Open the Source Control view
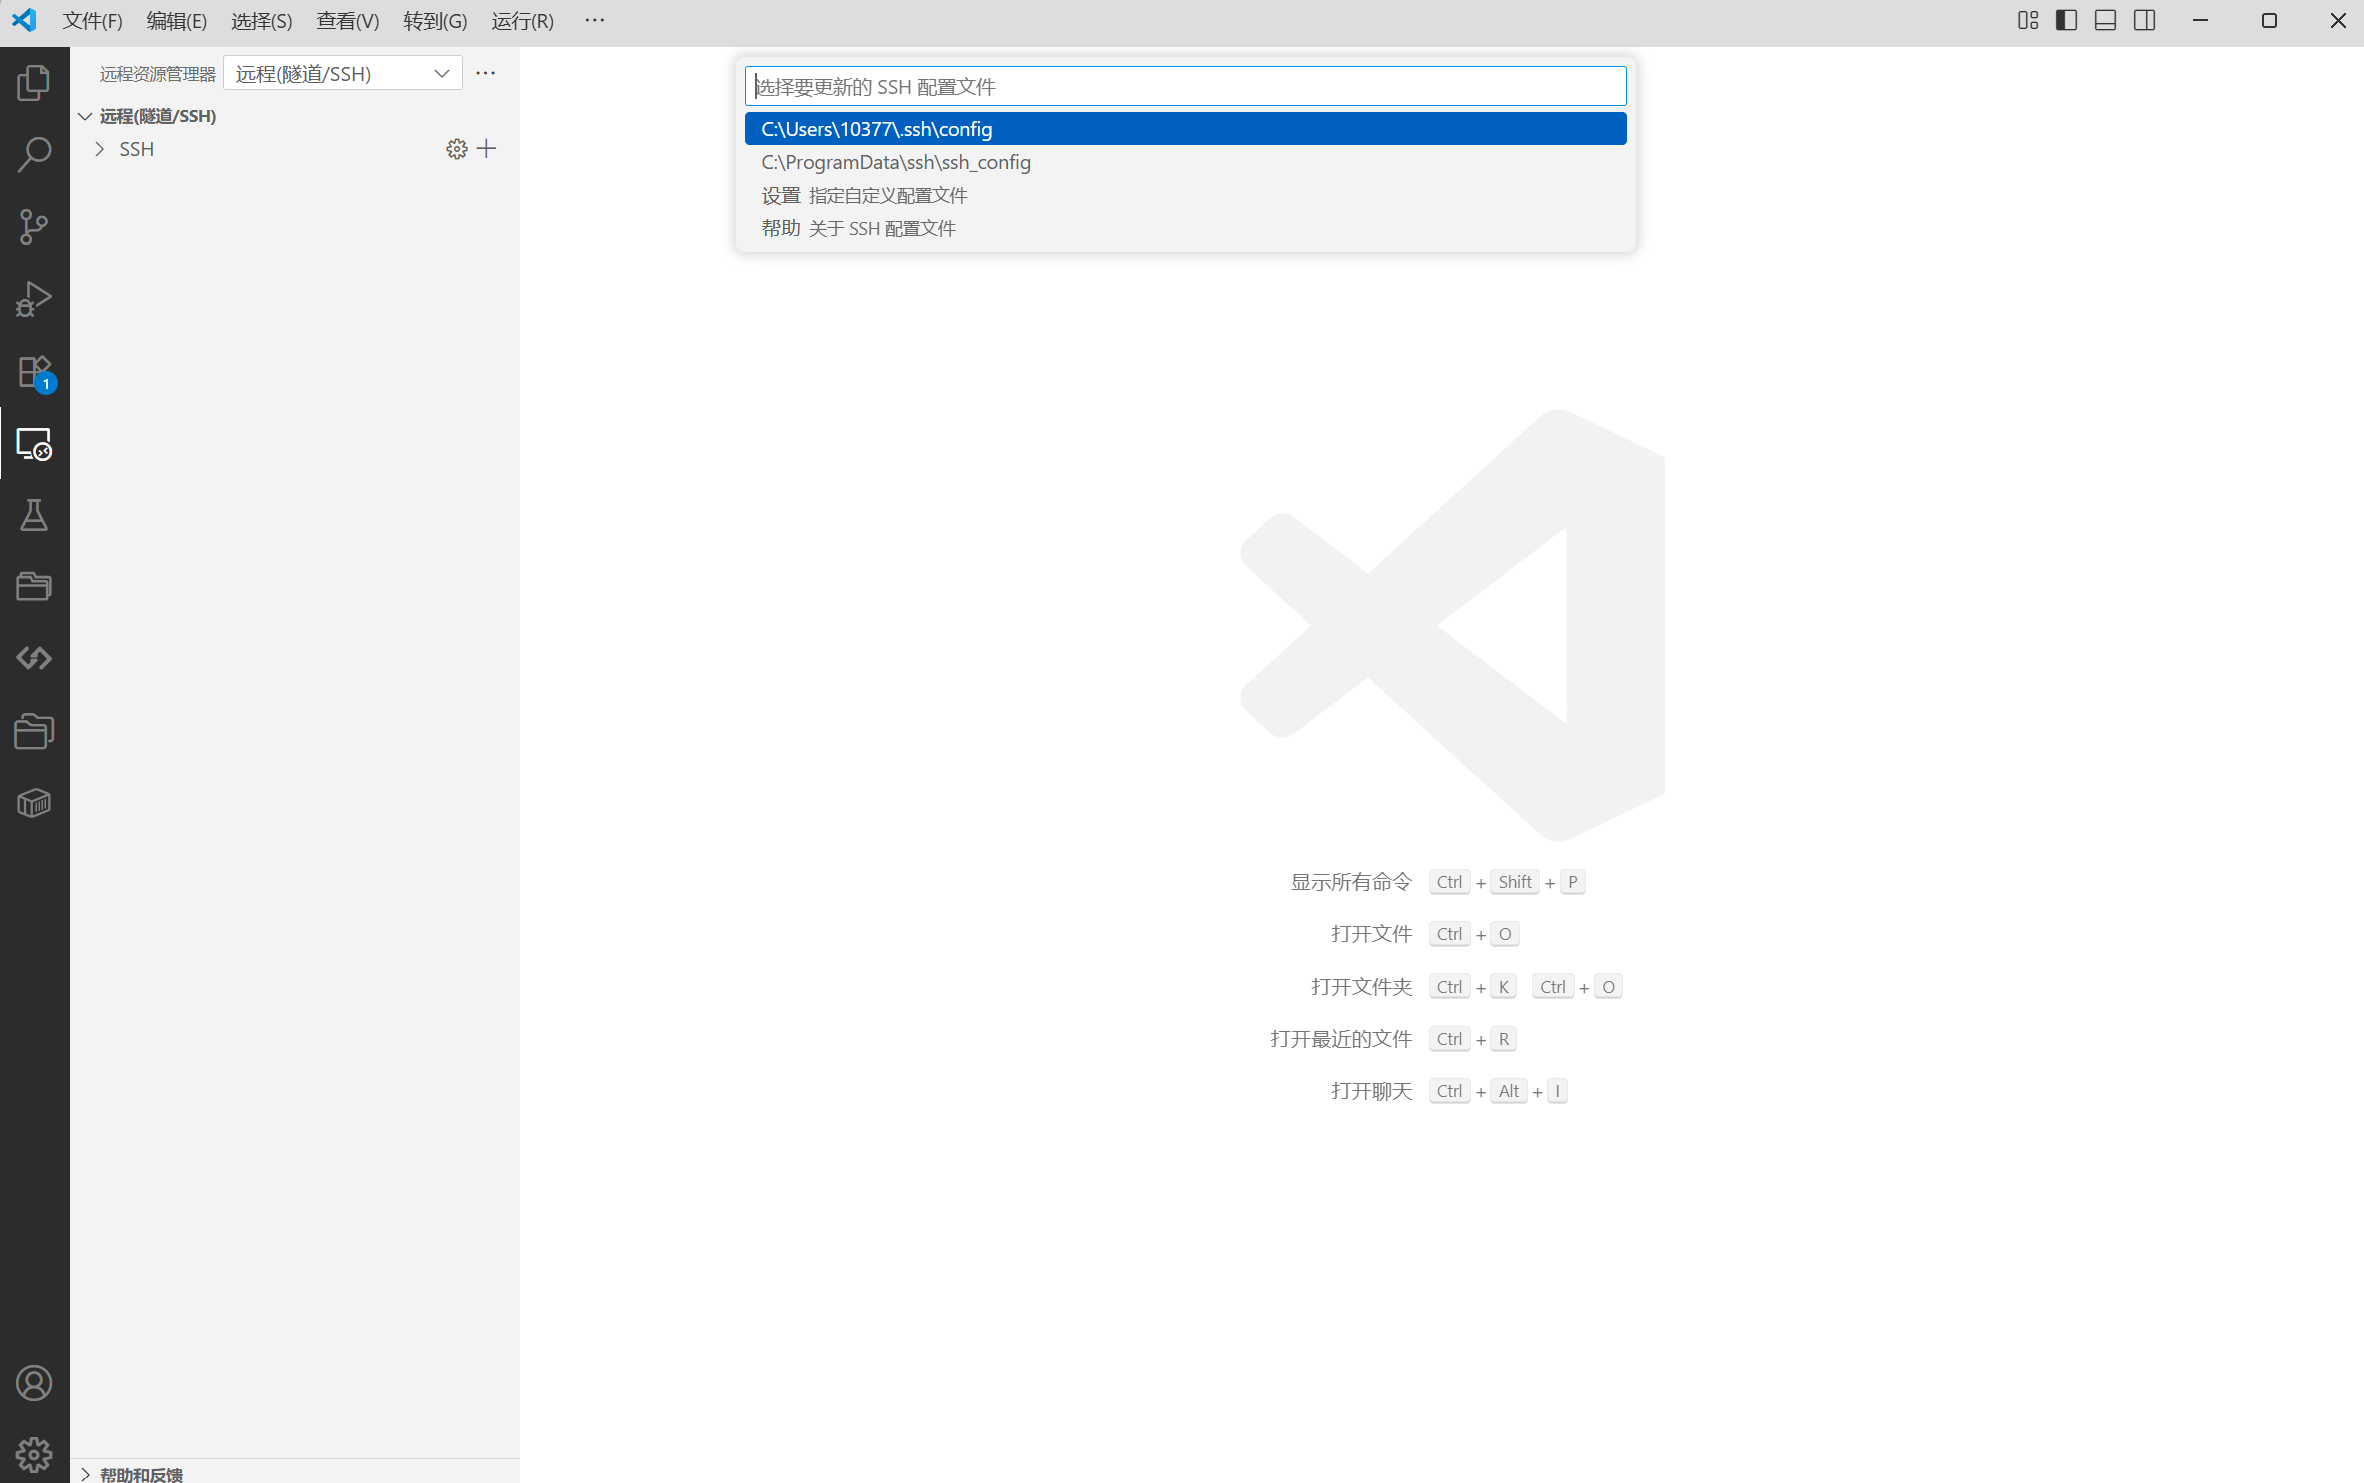 point(34,227)
